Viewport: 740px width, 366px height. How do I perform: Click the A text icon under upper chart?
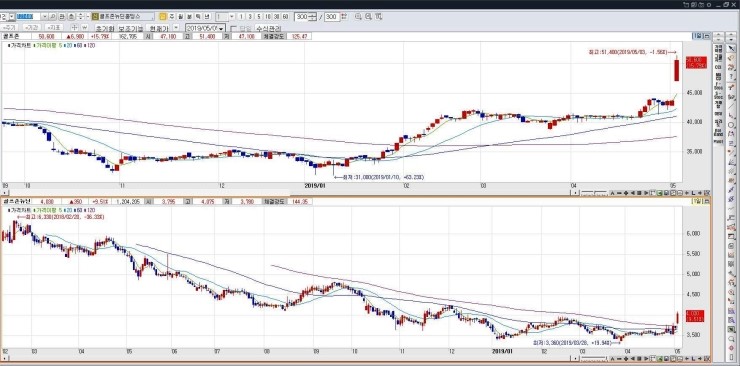point(612,193)
